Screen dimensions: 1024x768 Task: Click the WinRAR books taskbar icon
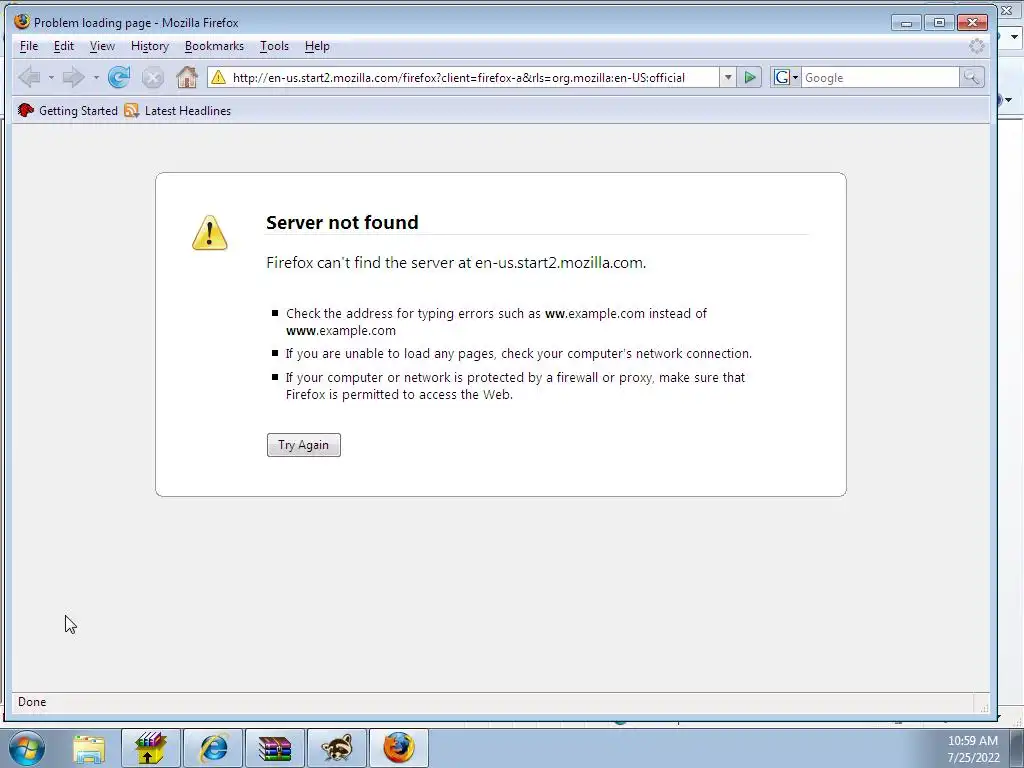click(x=275, y=748)
